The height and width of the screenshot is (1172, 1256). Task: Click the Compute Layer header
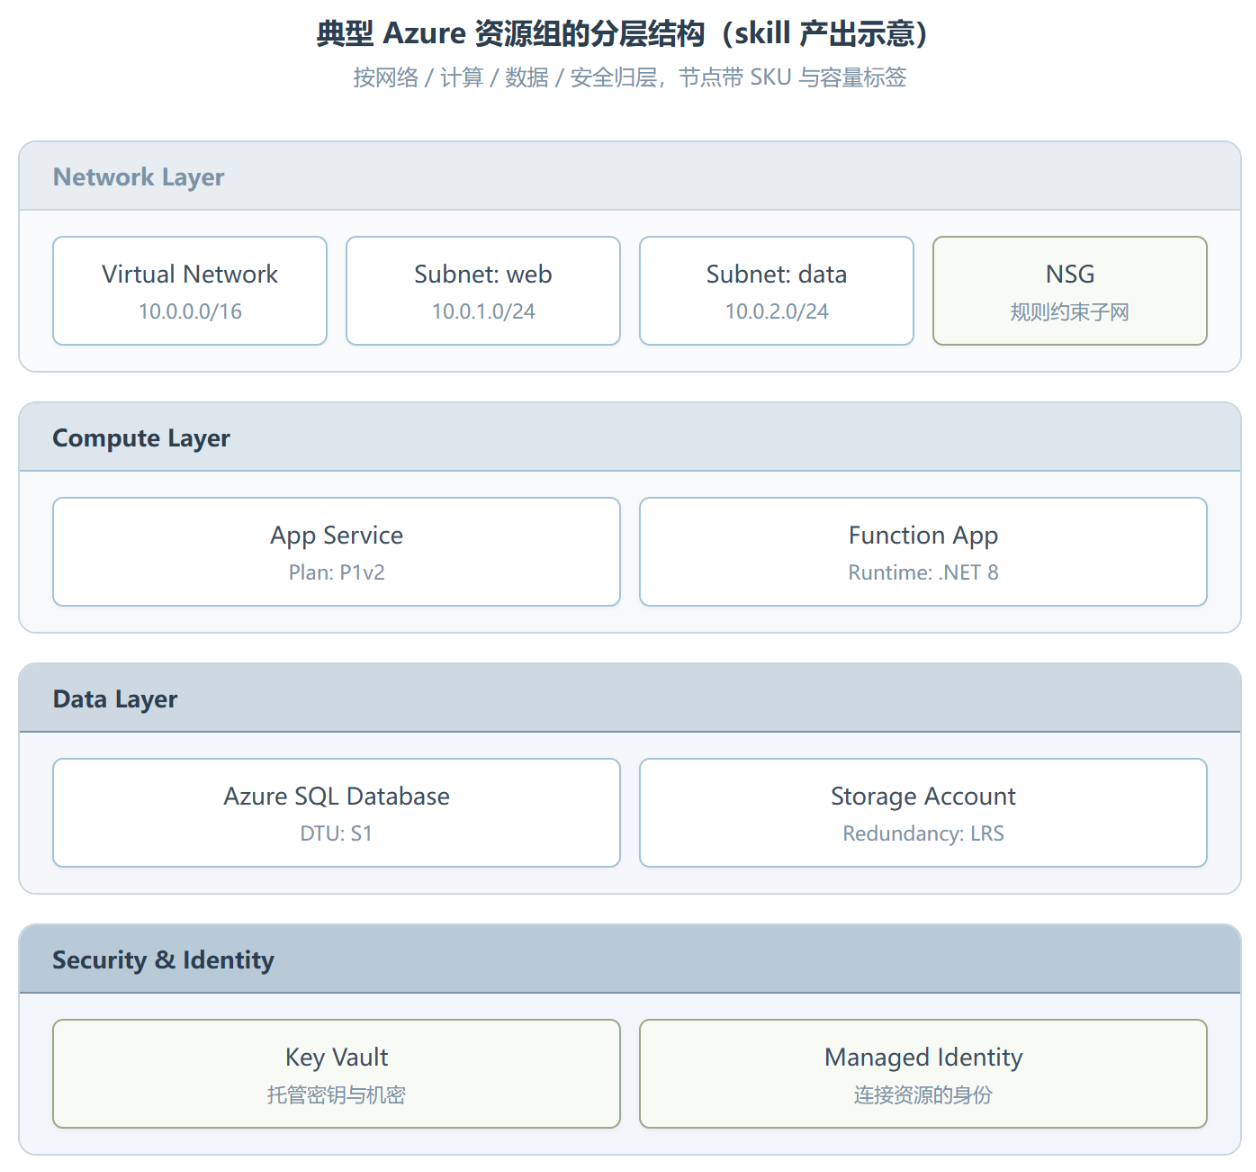click(630, 437)
